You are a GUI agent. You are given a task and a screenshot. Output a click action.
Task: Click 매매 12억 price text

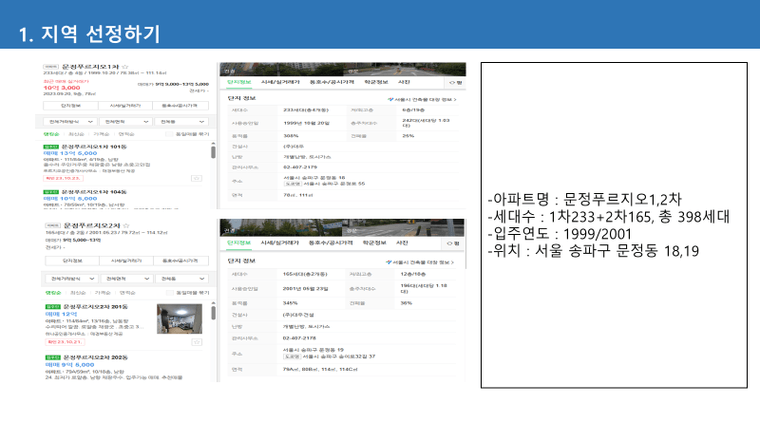[x=61, y=314]
